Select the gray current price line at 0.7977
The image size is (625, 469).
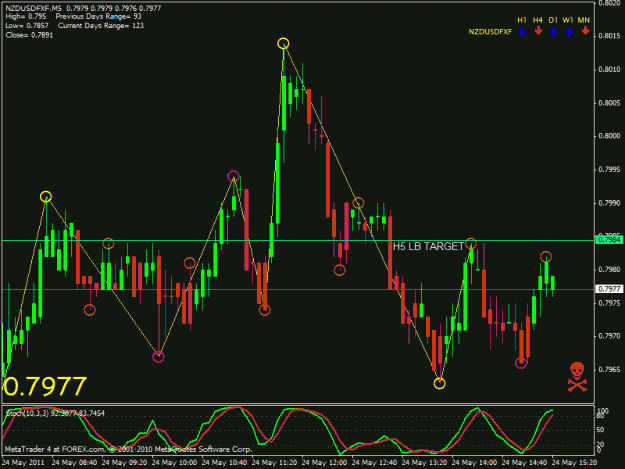[x=298, y=289]
